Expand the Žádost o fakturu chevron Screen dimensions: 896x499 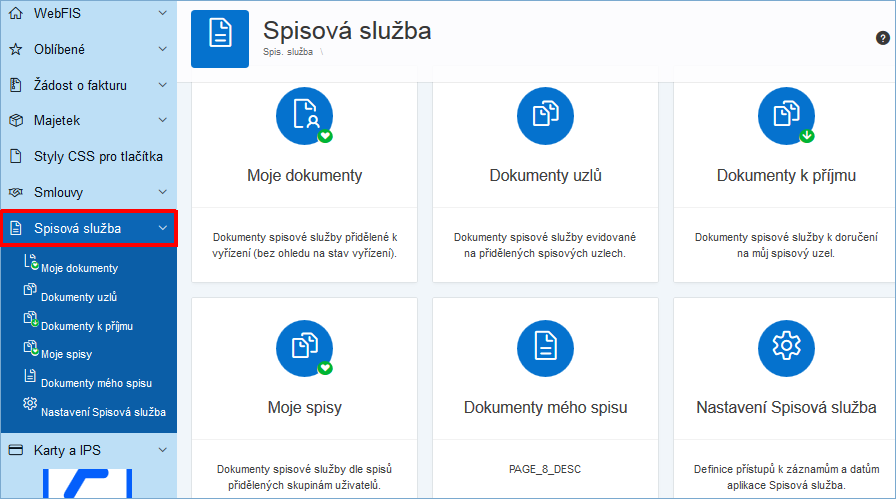(x=162, y=85)
